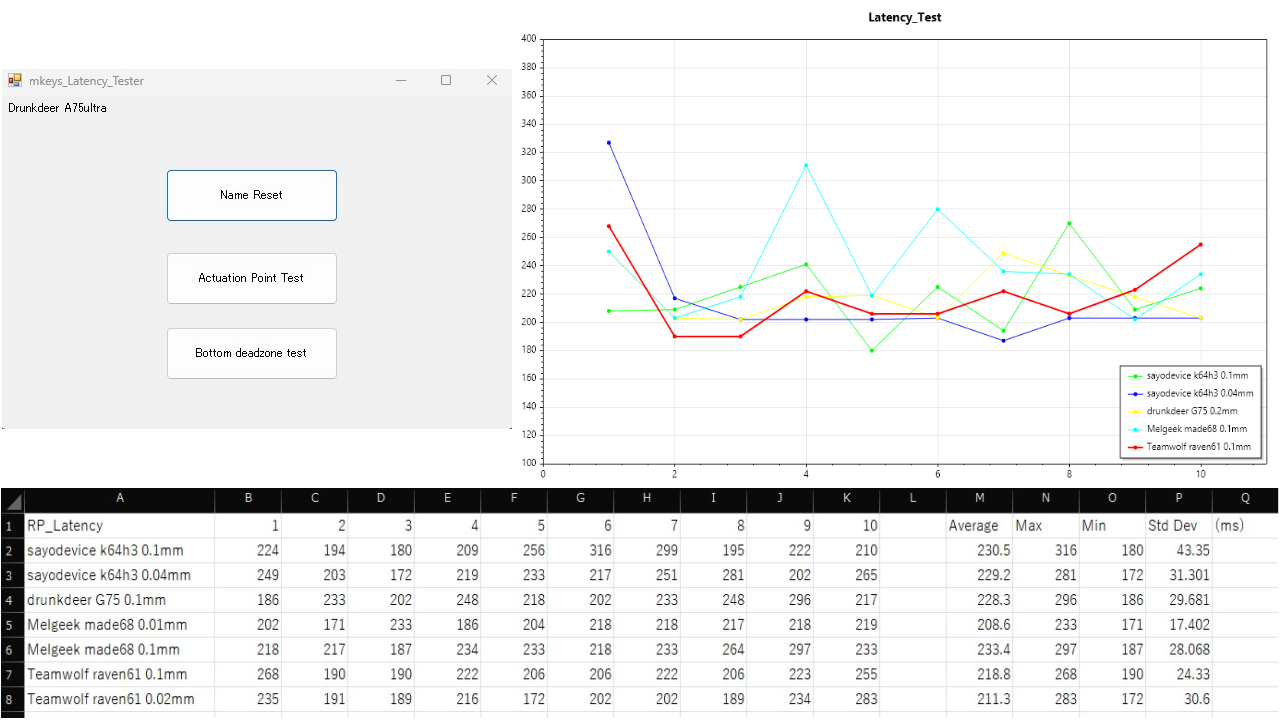Click the drunkdeer G75 0.1mm cell
Image resolution: width=1280 pixels, height=720 pixels.
(x=120, y=600)
